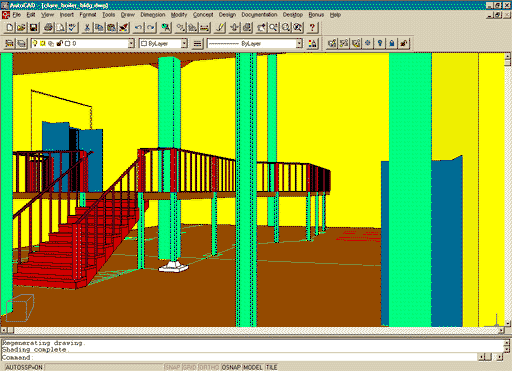Click the Redraw All pencil icon
Image resolution: width=512 pixels, height=371 pixels.
pos(220,27)
